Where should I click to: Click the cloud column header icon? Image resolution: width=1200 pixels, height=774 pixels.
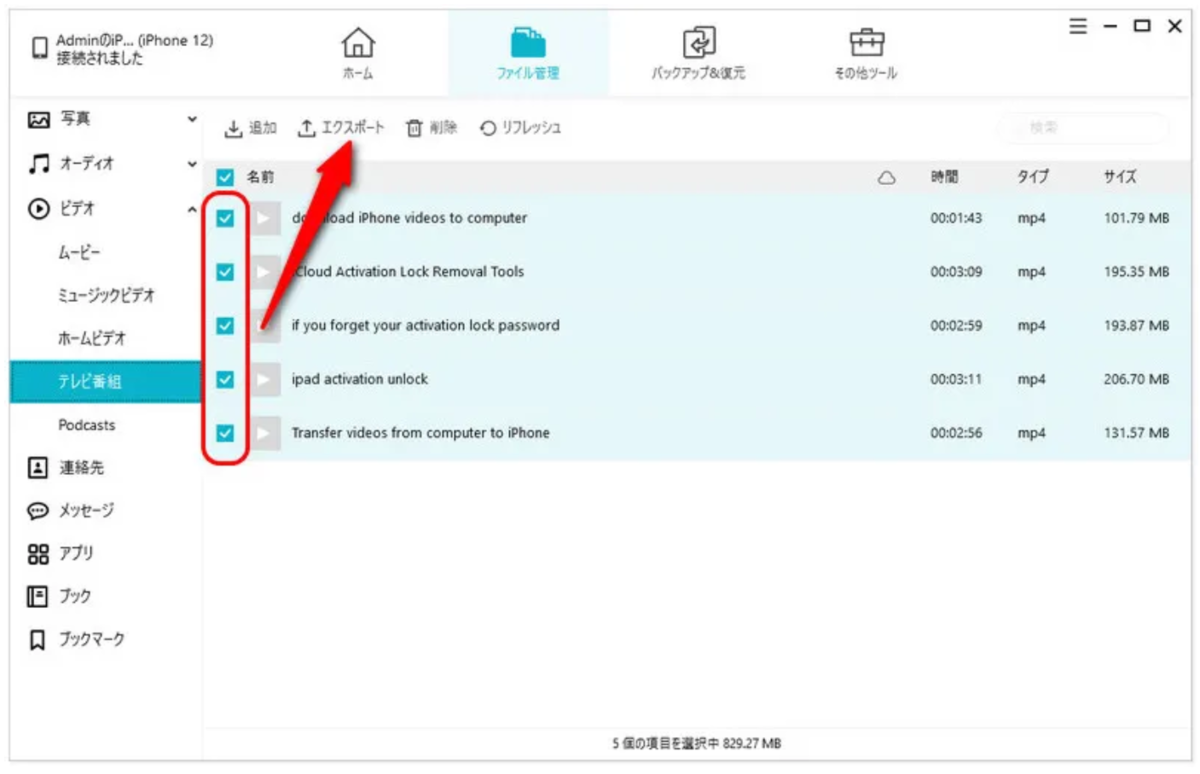[x=886, y=177]
